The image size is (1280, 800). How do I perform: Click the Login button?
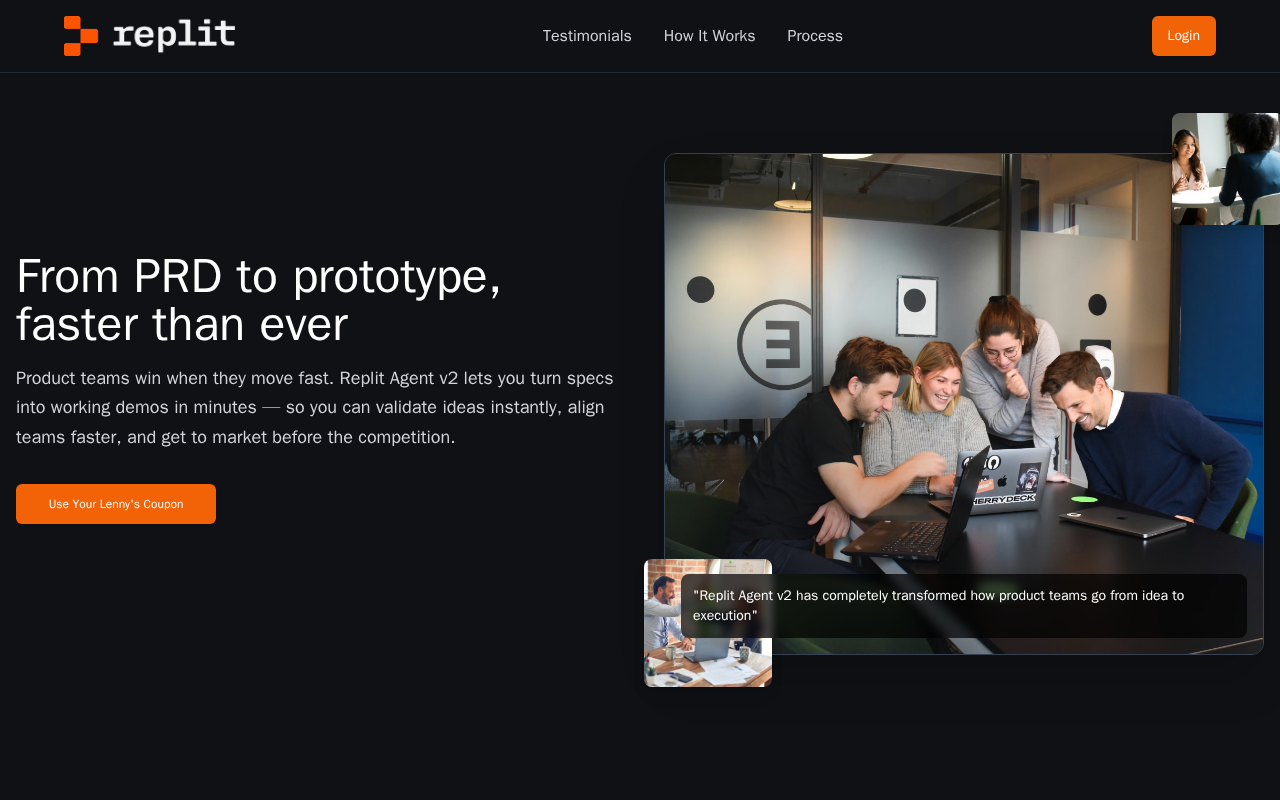point(1184,36)
